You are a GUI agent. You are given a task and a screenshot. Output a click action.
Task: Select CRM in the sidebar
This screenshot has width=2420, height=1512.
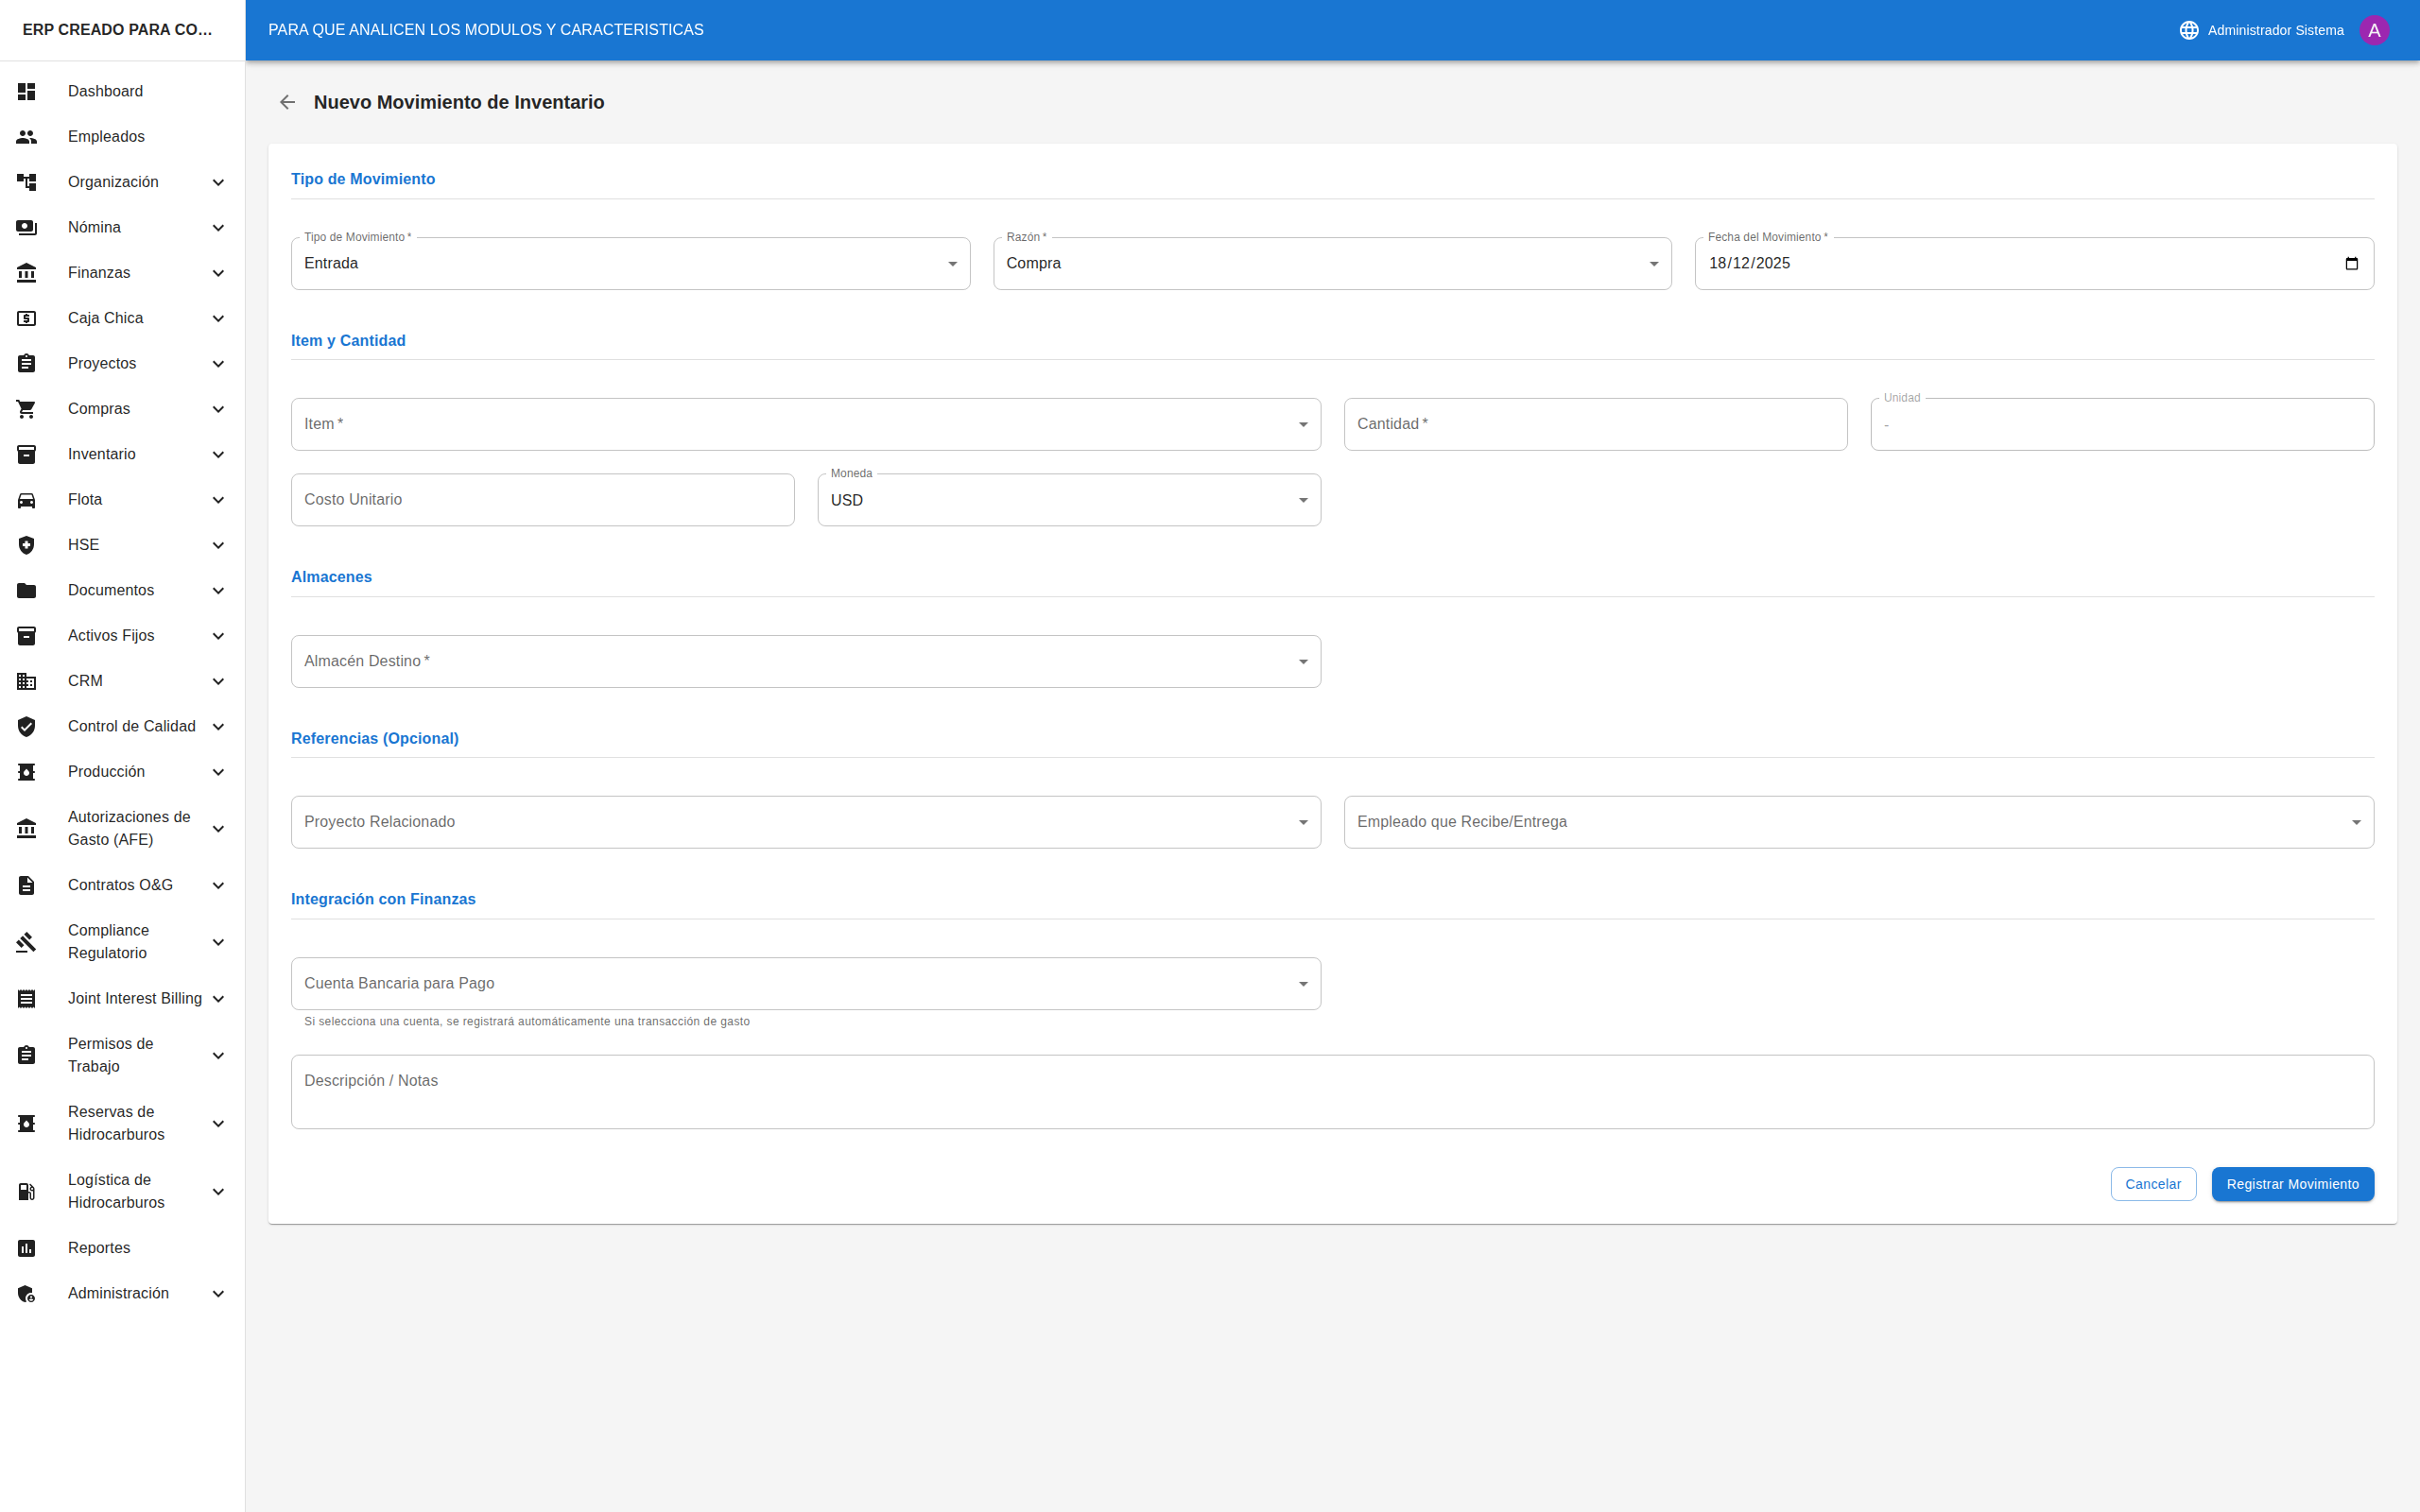(86, 681)
